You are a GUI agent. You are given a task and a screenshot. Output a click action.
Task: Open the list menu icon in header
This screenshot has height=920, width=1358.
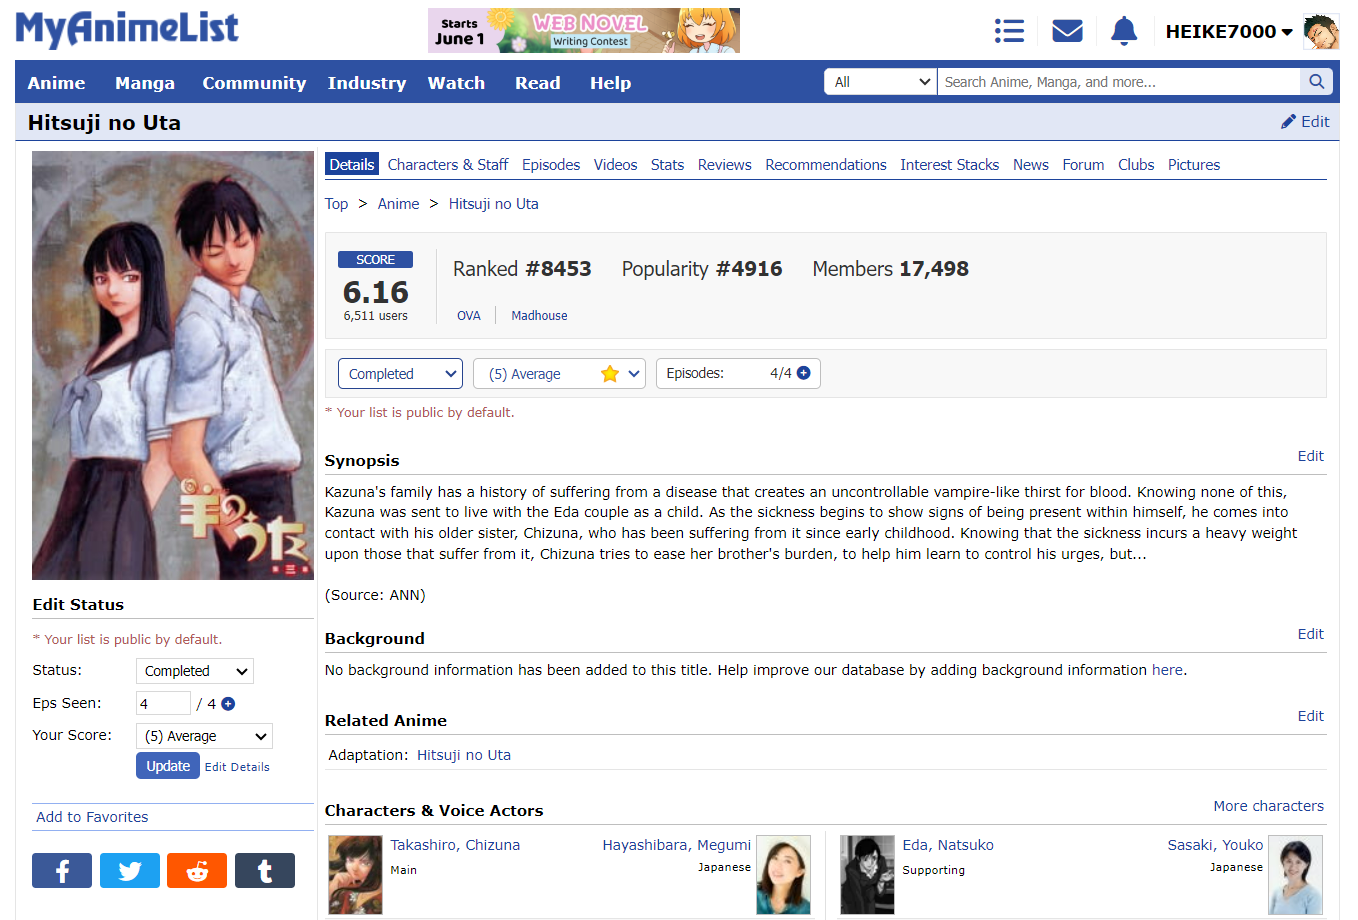pos(1009,31)
